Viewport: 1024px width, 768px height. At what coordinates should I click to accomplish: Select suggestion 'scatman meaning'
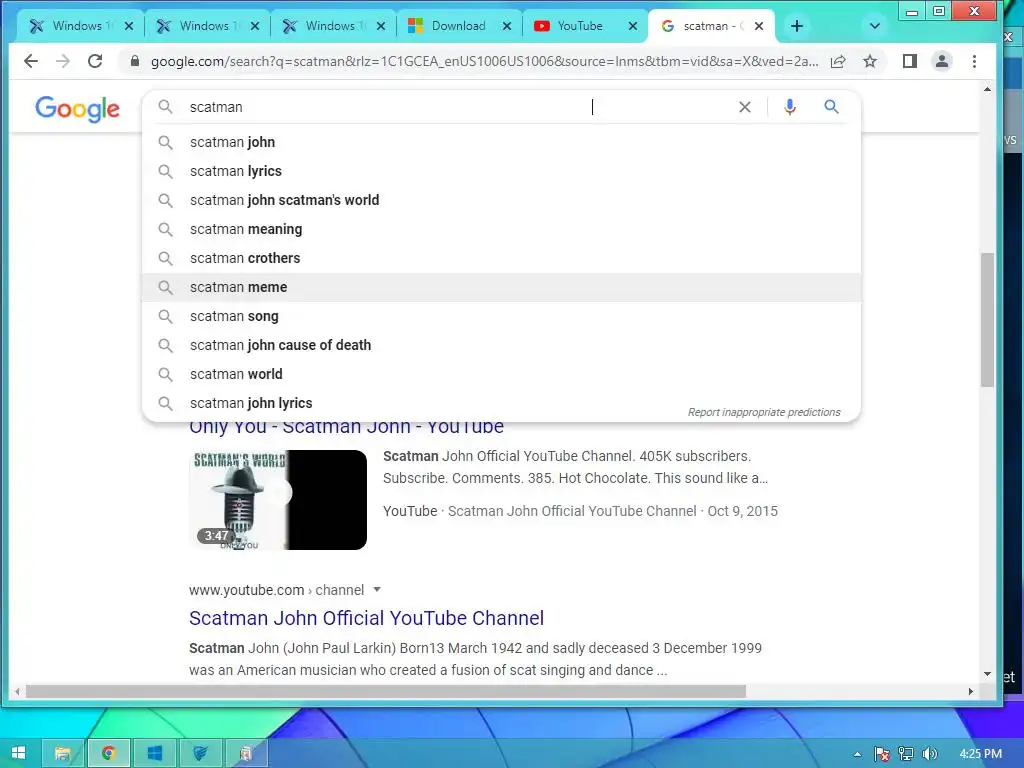click(x=501, y=229)
